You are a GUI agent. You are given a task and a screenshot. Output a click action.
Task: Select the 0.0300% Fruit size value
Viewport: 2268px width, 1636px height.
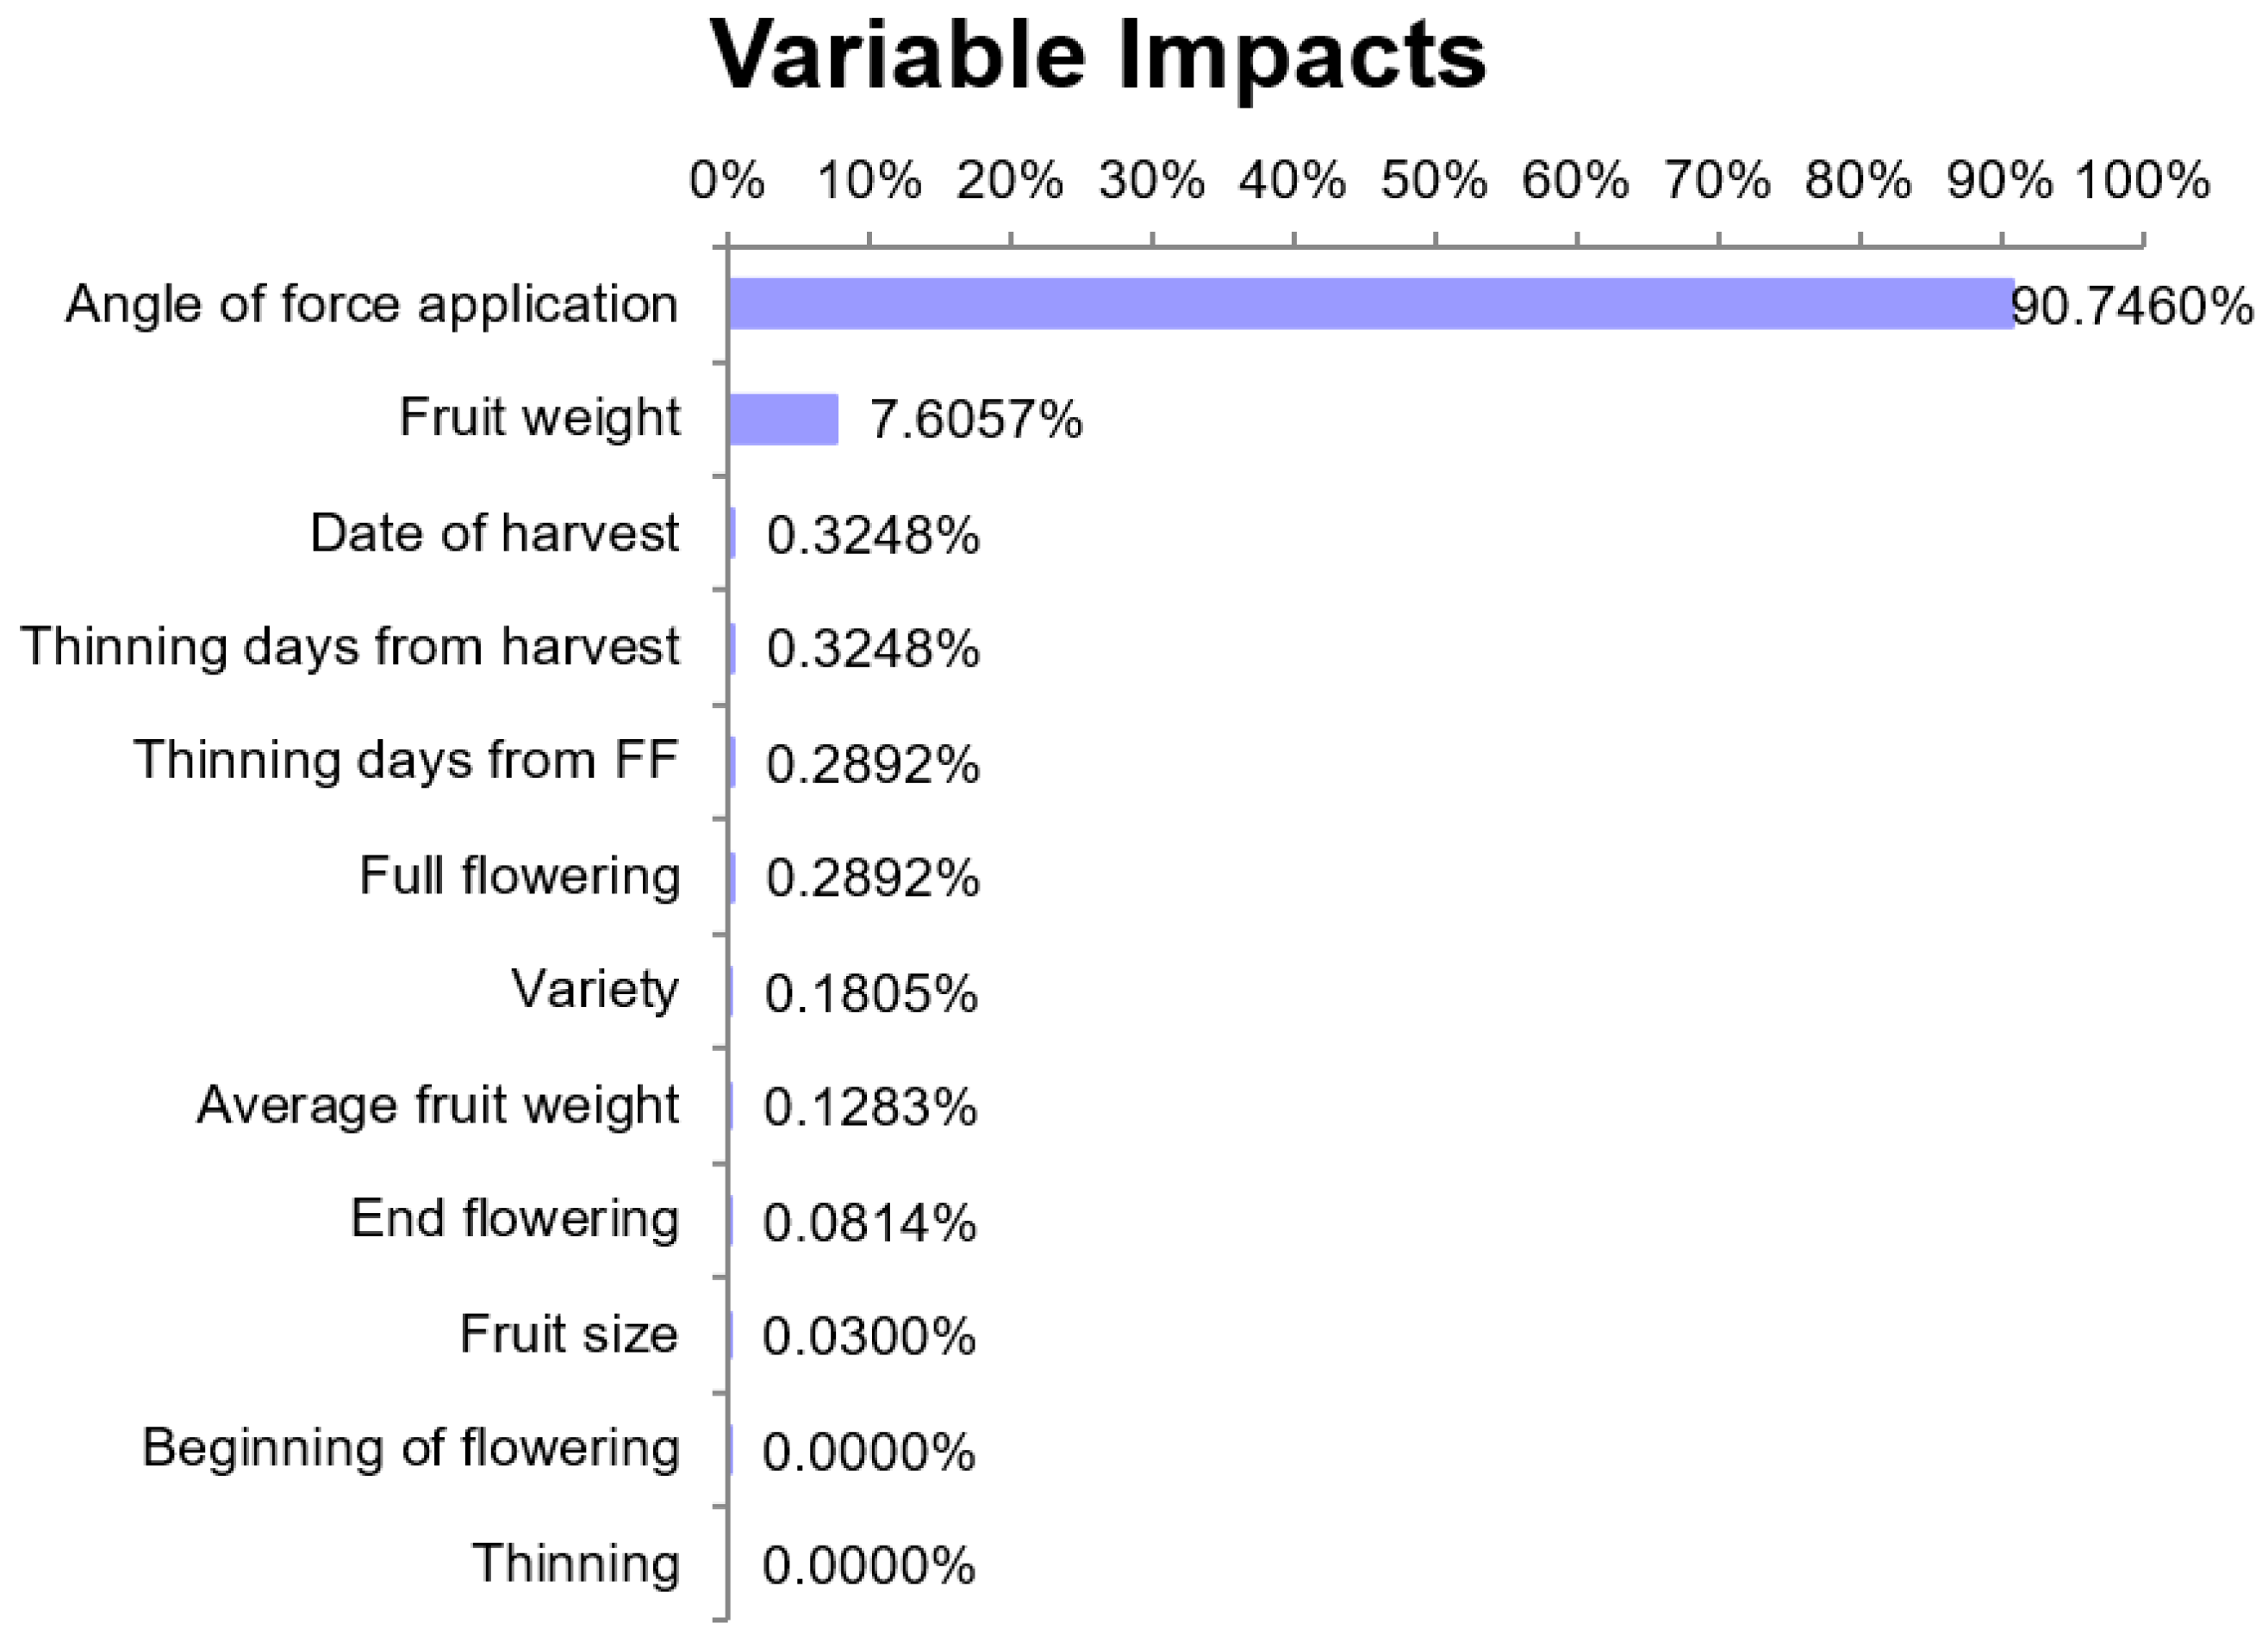coord(869,1337)
